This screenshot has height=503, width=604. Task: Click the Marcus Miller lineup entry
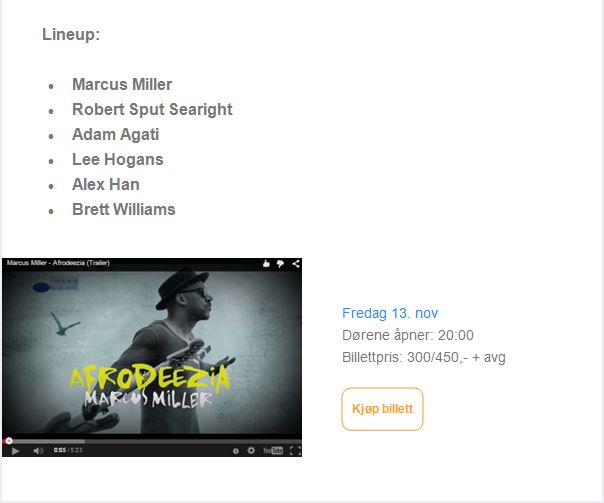click(x=122, y=84)
